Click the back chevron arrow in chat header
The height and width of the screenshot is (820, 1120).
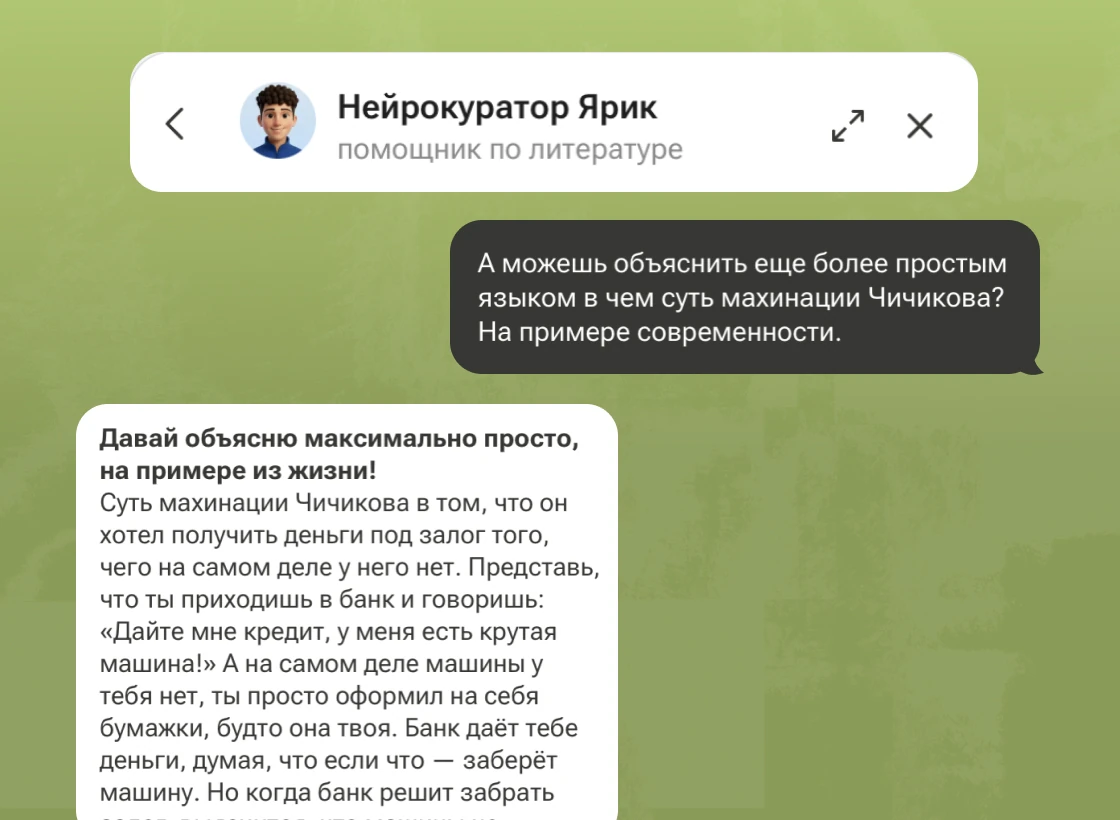click(x=175, y=124)
